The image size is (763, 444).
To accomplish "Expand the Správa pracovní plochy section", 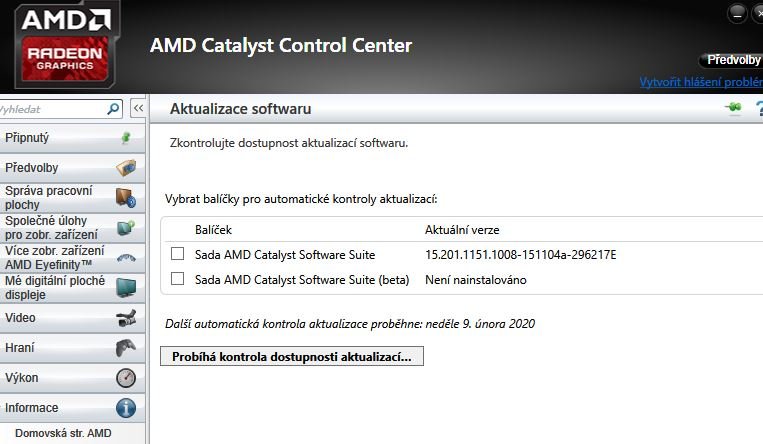I will coord(60,197).
